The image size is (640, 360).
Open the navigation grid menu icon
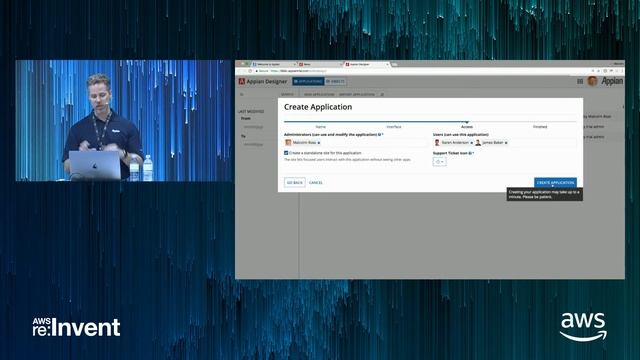(580, 82)
